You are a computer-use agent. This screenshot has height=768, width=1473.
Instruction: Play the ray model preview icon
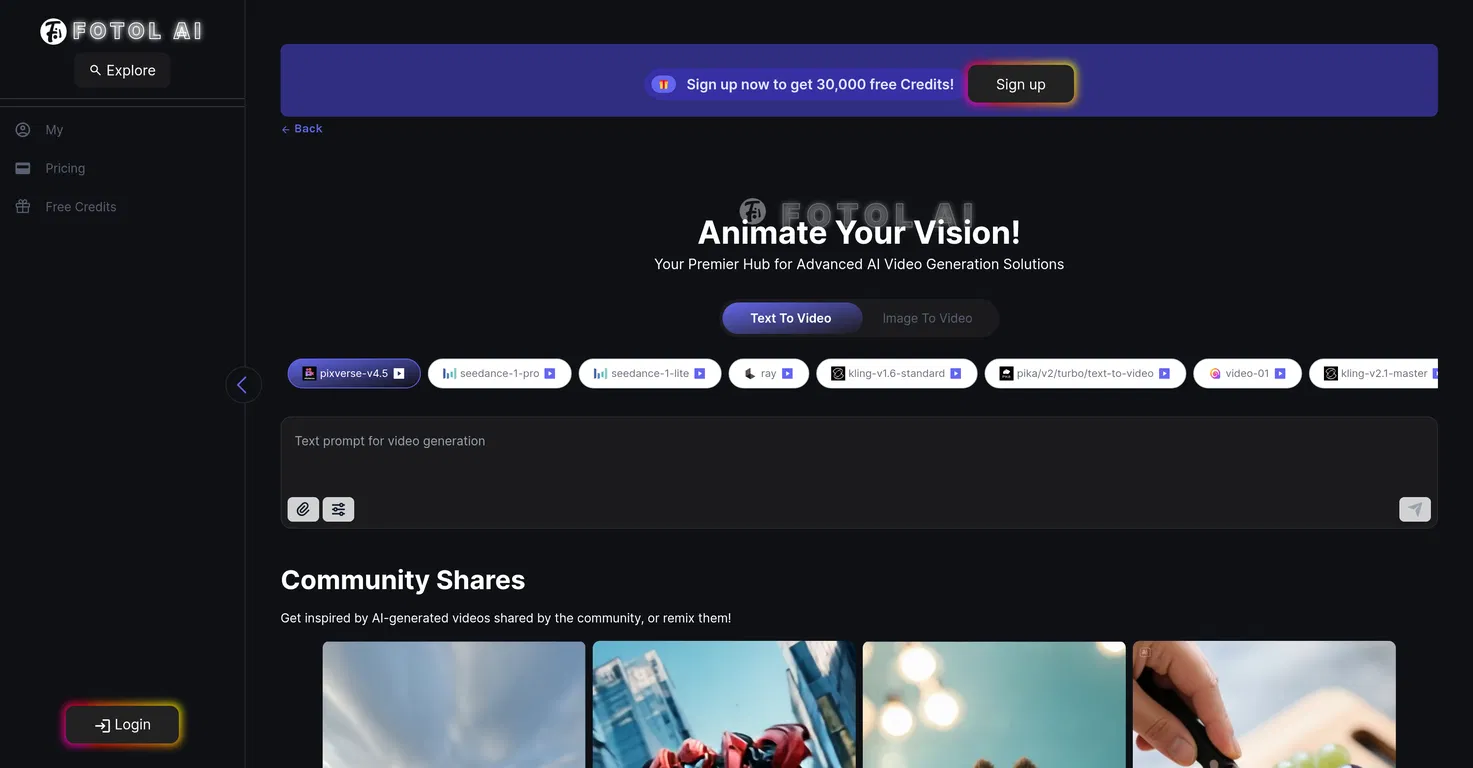coord(787,374)
